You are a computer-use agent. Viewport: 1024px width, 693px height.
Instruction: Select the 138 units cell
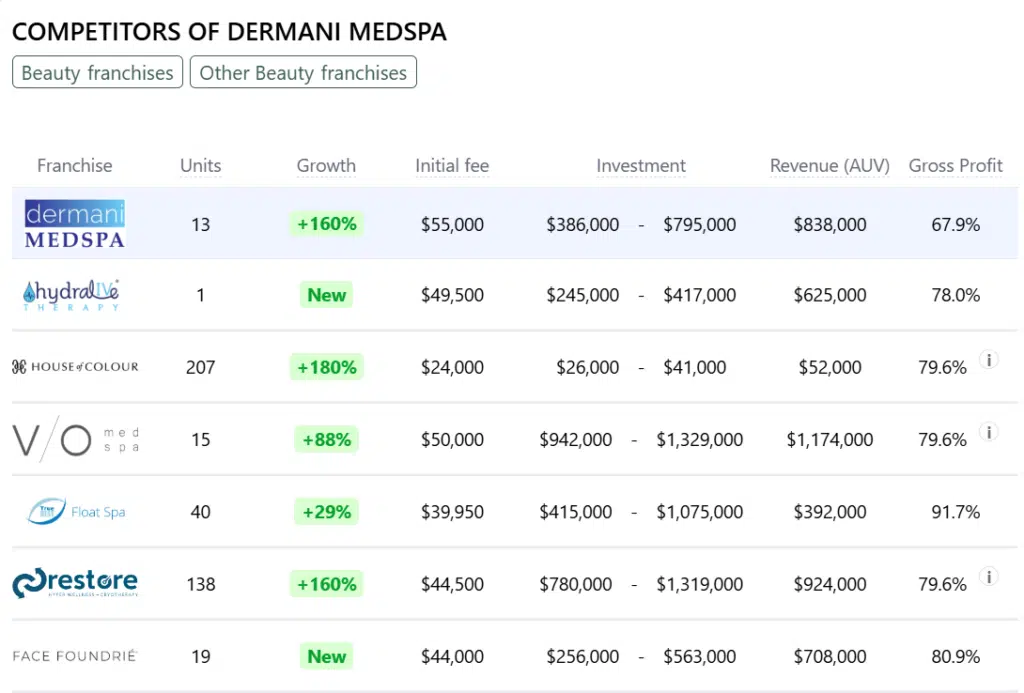coord(200,584)
